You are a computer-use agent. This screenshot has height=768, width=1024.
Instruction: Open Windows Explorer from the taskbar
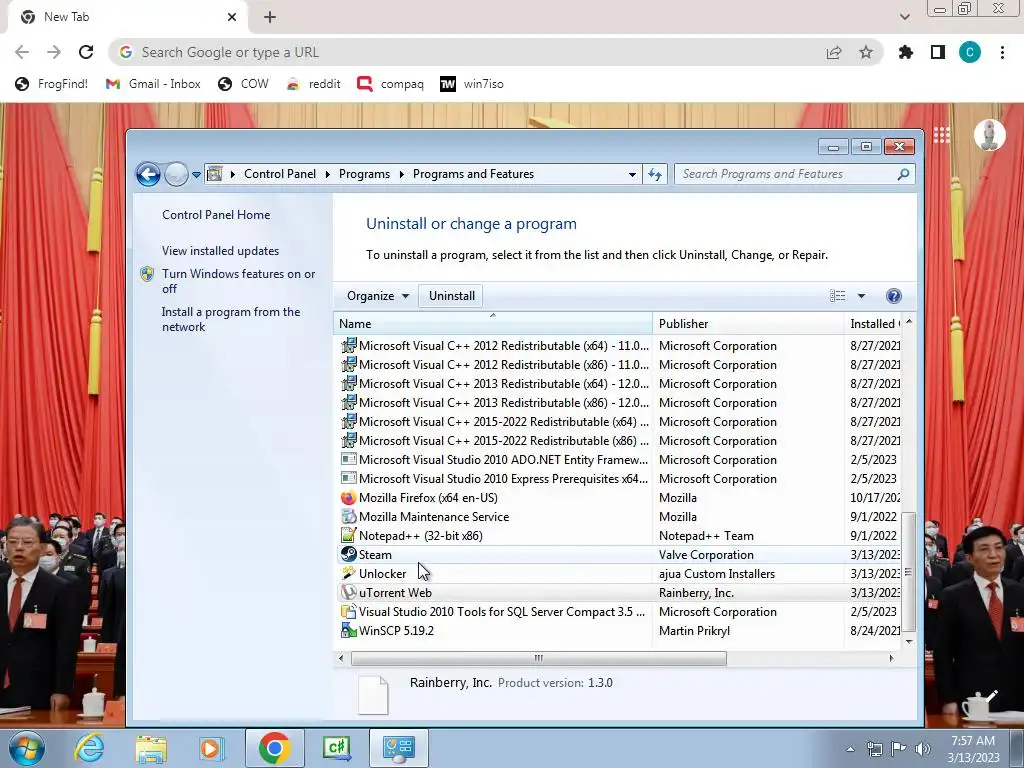pyautogui.click(x=151, y=748)
